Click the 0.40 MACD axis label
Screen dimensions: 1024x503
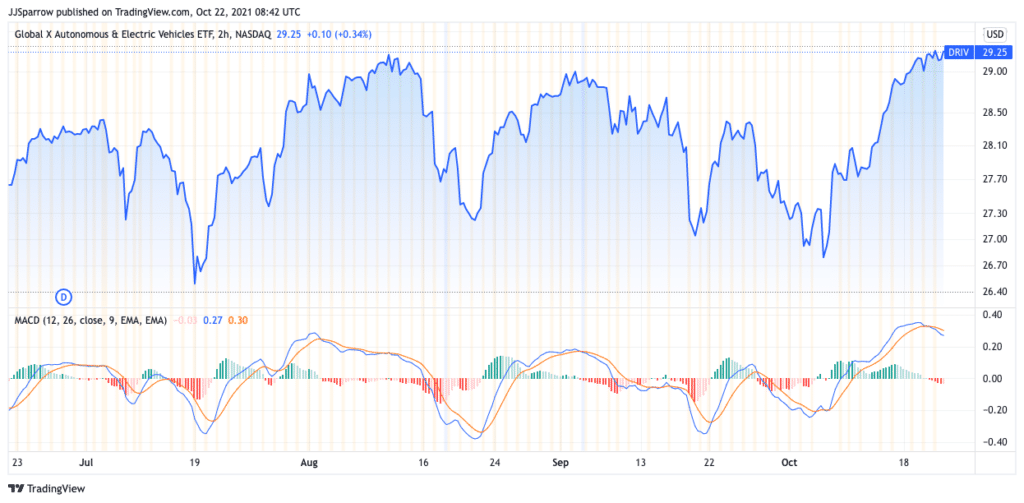[x=992, y=315]
